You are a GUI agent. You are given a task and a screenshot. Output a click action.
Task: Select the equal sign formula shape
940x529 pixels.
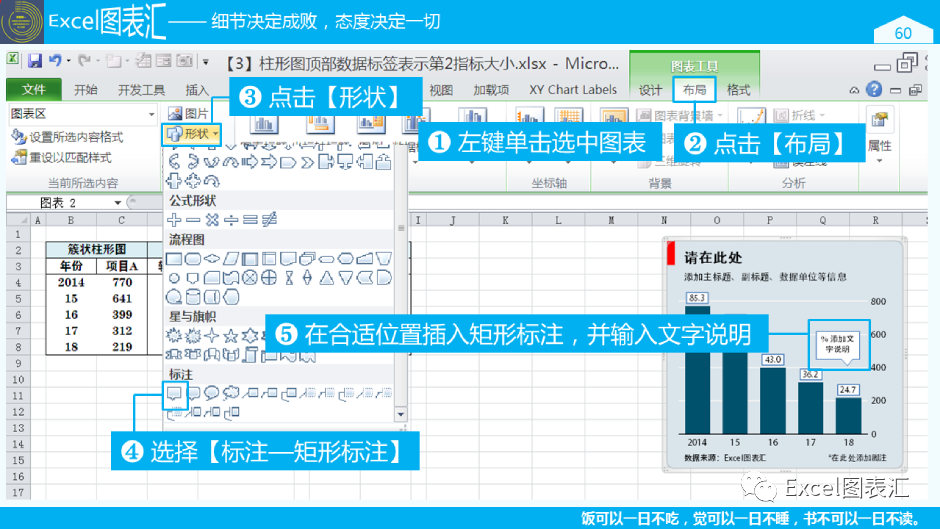pos(250,220)
